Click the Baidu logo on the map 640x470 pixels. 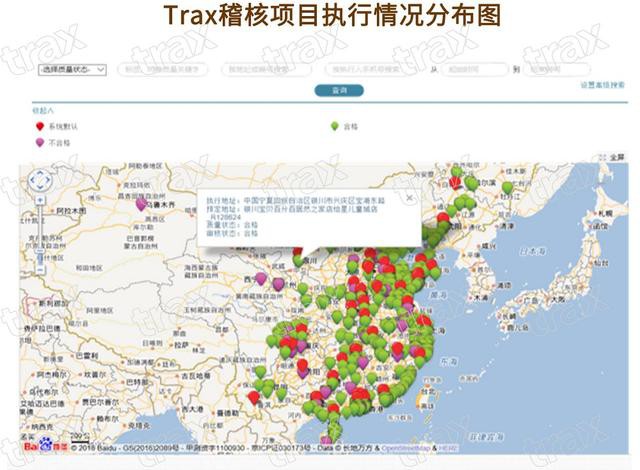(45, 445)
